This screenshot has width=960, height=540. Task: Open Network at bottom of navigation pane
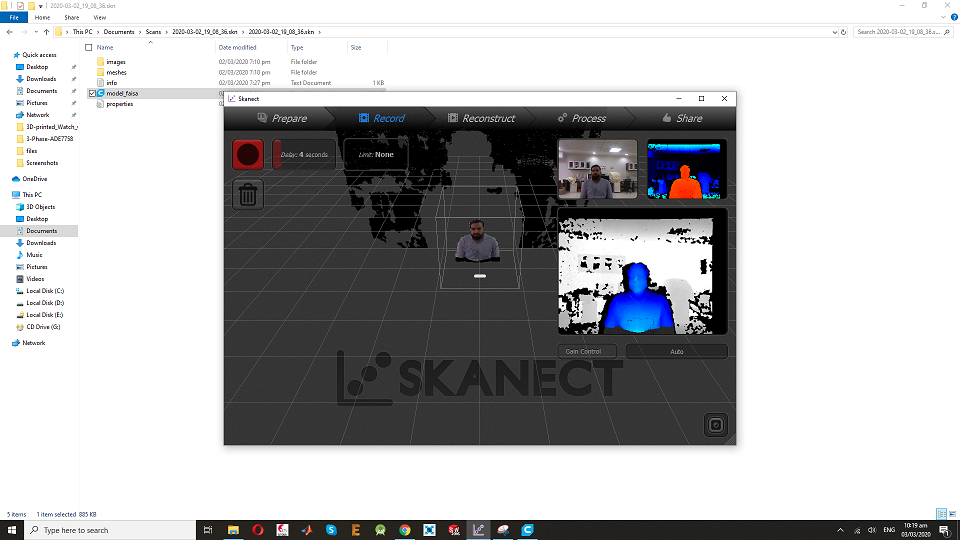tap(34, 343)
